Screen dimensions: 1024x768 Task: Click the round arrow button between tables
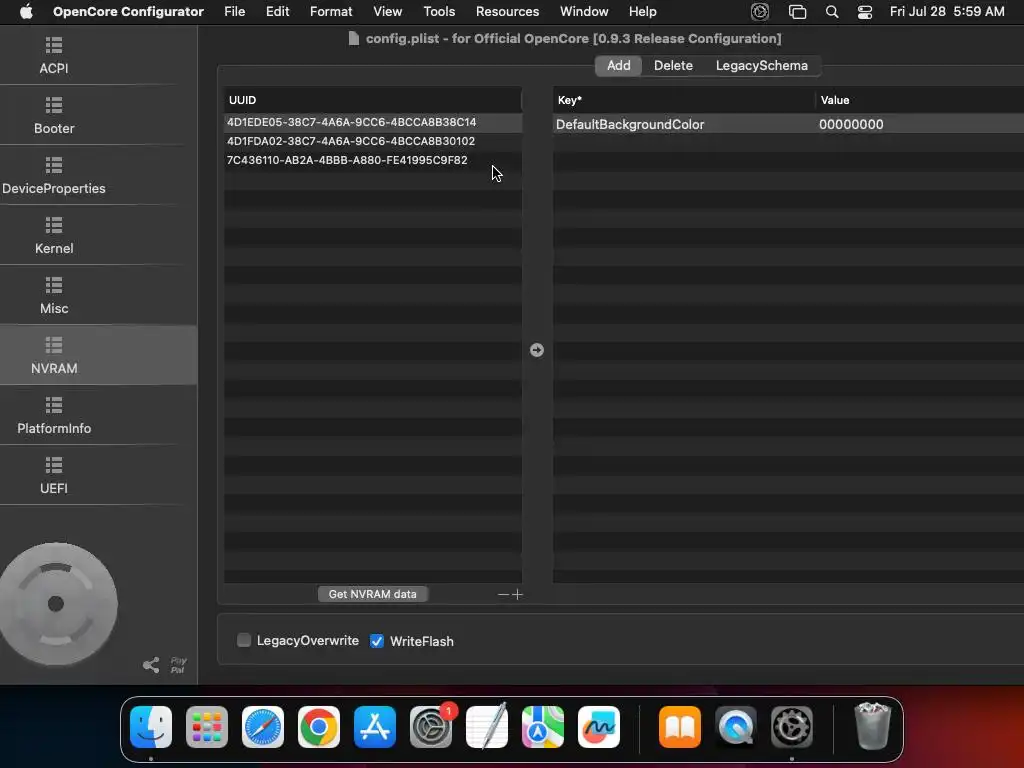point(537,350)
